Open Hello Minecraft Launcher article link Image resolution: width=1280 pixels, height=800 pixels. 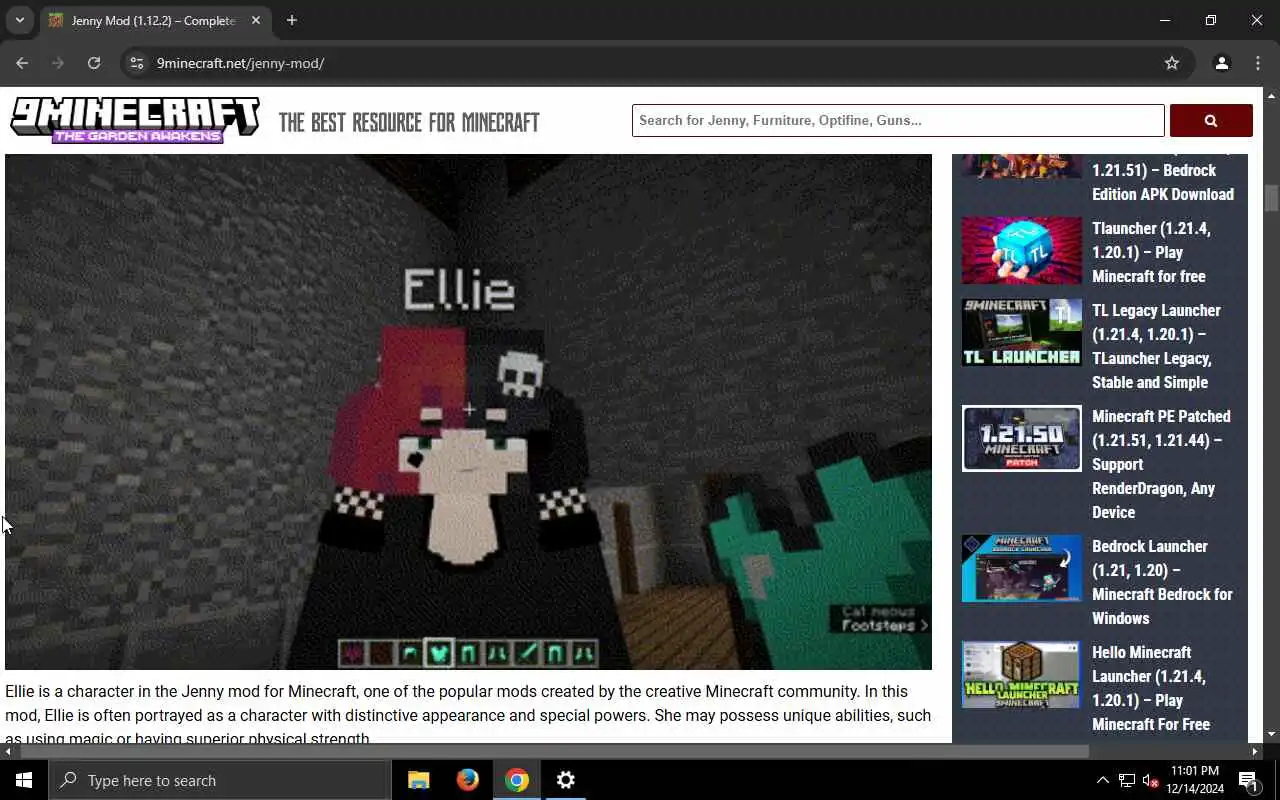pos(1151,688)
